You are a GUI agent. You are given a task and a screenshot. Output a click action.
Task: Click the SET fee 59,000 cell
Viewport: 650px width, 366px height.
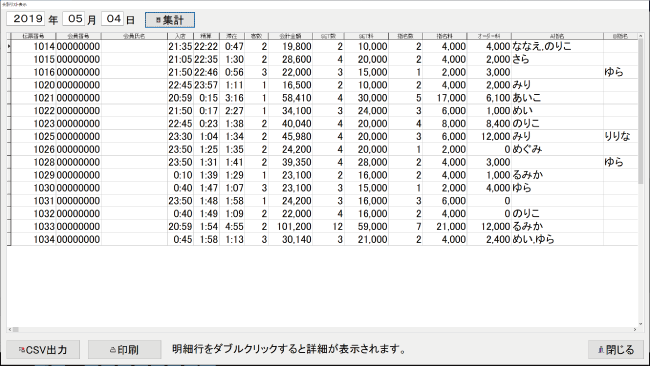[366, 226]
